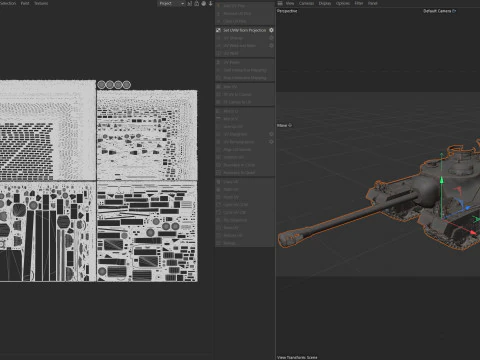The image size is (480, 360).
Task: Choose the Remove UV Pins command
Action: 245,14
